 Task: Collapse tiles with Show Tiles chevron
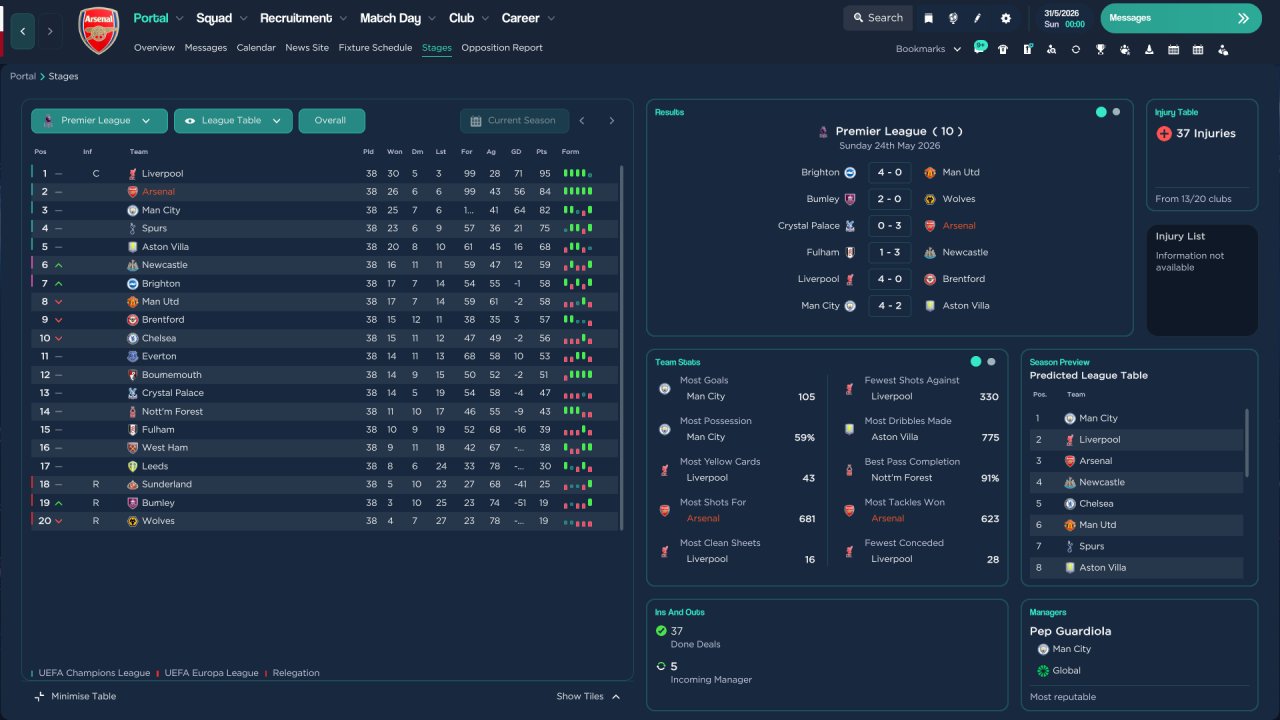pyautogui.click(x=616, y=696)
